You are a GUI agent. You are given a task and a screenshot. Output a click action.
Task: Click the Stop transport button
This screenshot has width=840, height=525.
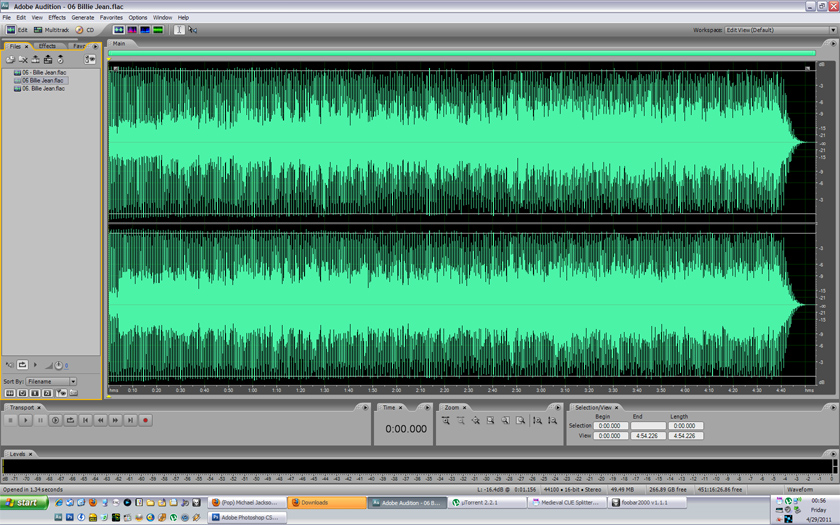click(x=10, y=421)
